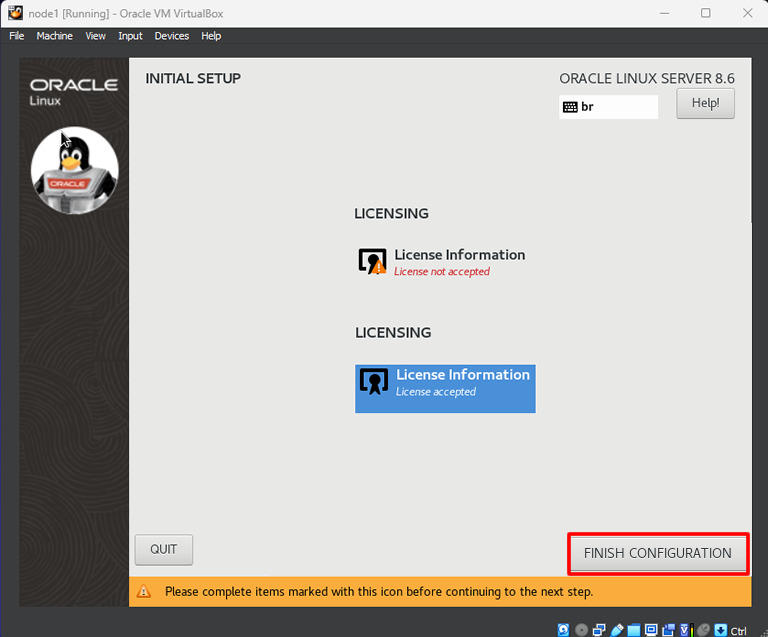
Task: Click the license icon with warning badge
Action: click(372, 261)
